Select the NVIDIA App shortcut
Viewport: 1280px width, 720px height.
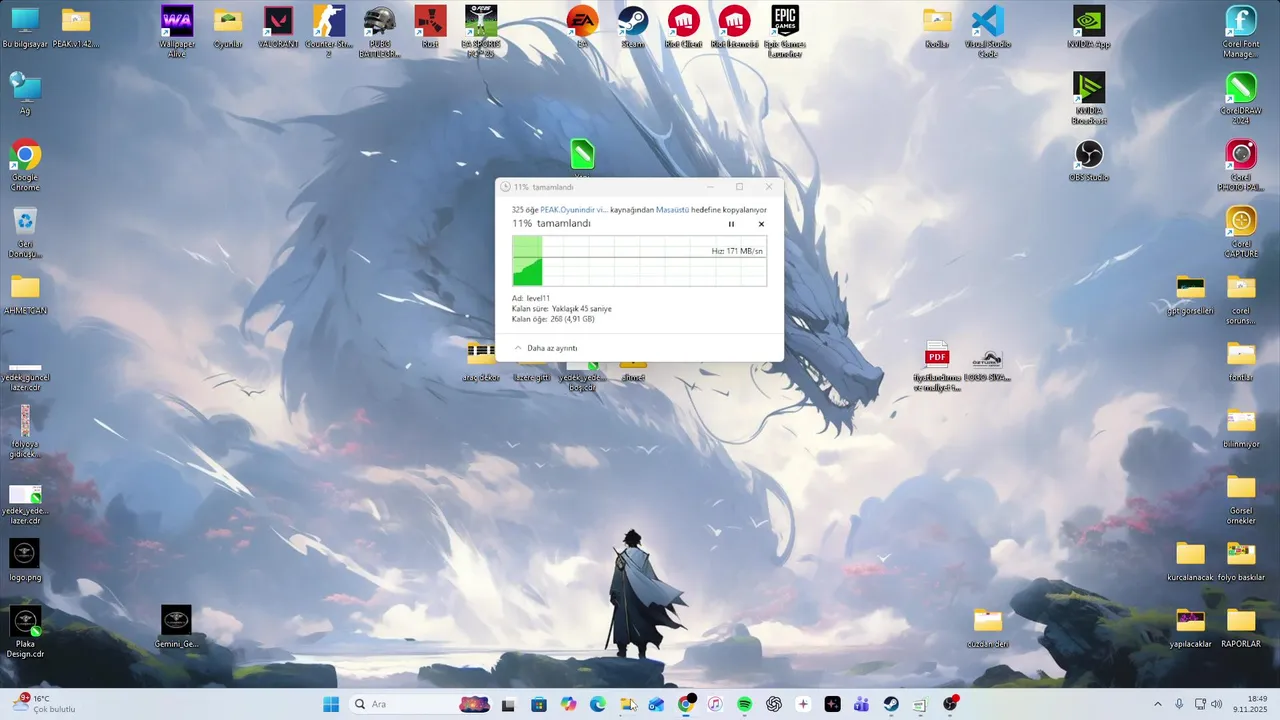pos(1089,28)
